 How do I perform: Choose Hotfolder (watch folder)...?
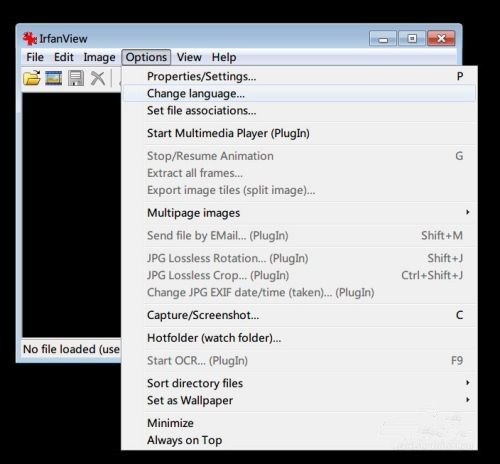coord(299,338)
